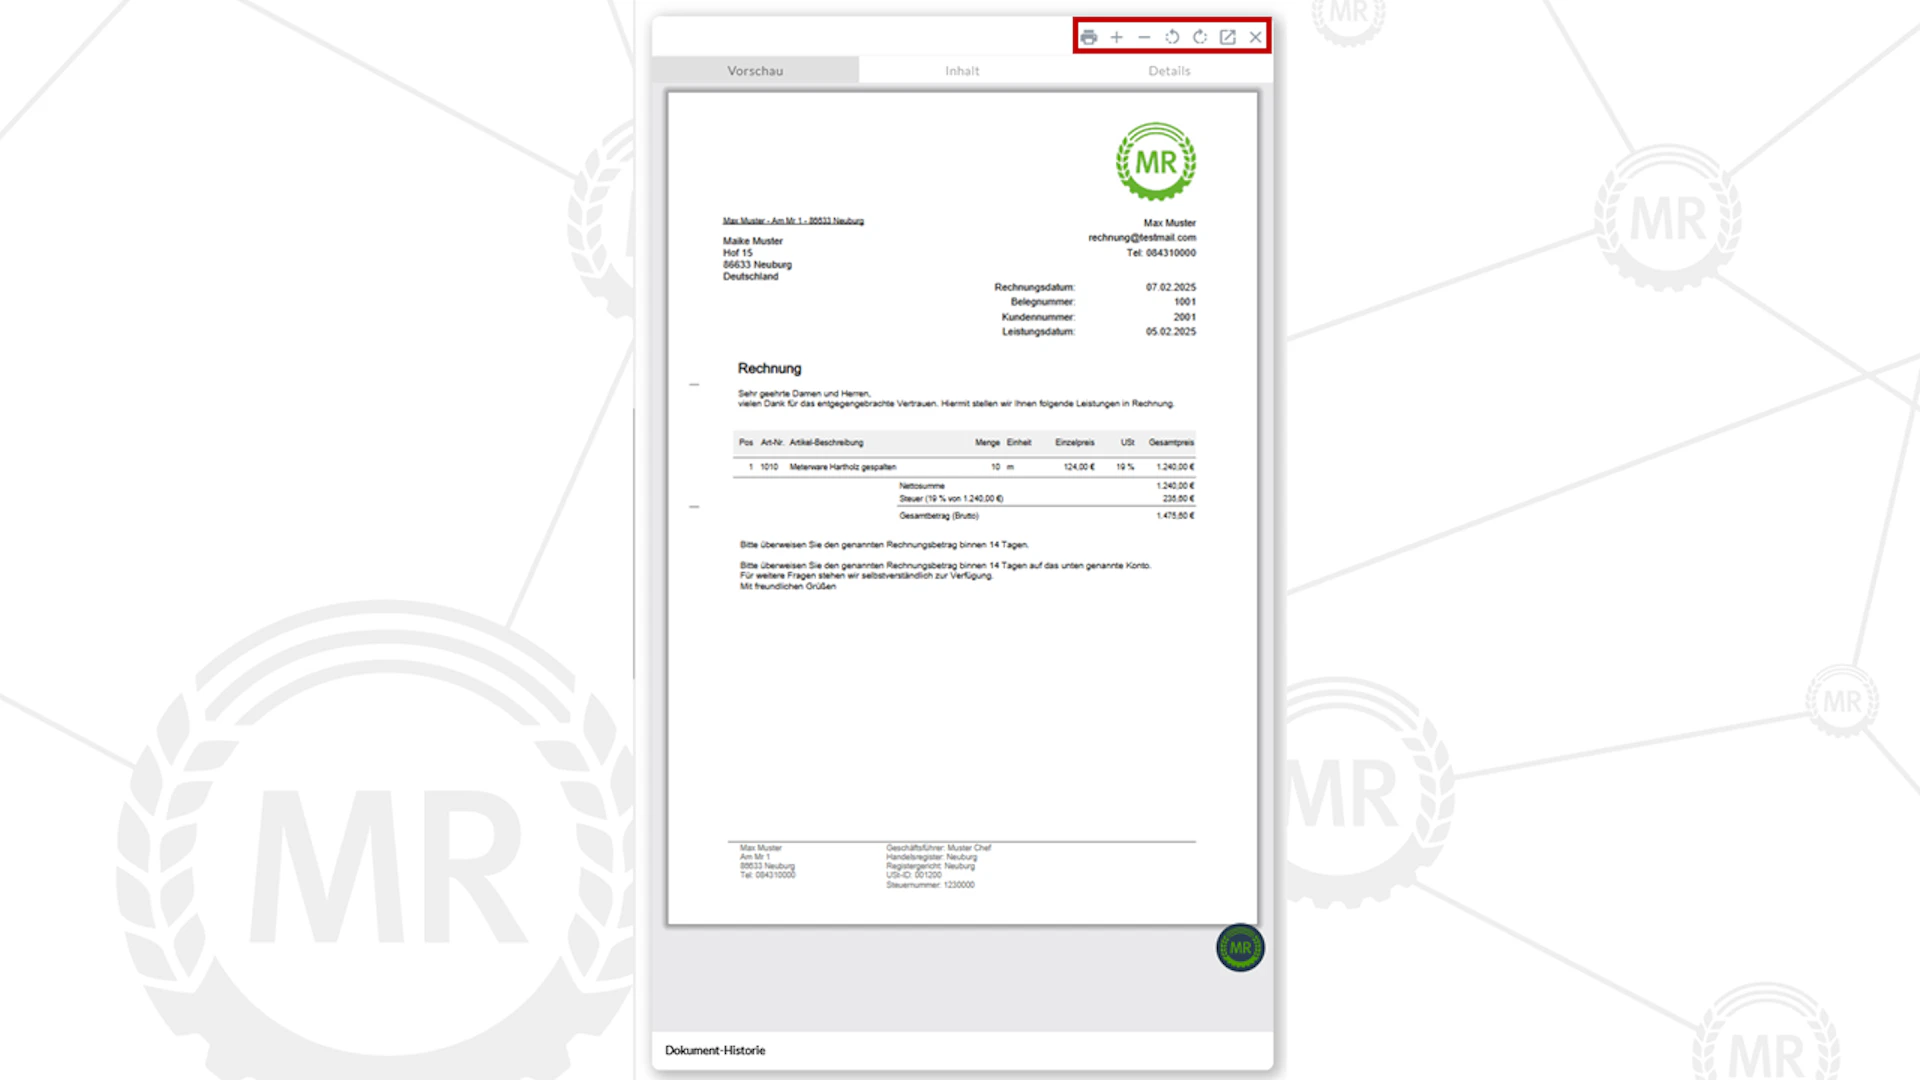Viewport: 1920px width, 1080px height.
Task: Select the phone line Tel: 084310000 in header
Action: click(x=1161, y=253)
